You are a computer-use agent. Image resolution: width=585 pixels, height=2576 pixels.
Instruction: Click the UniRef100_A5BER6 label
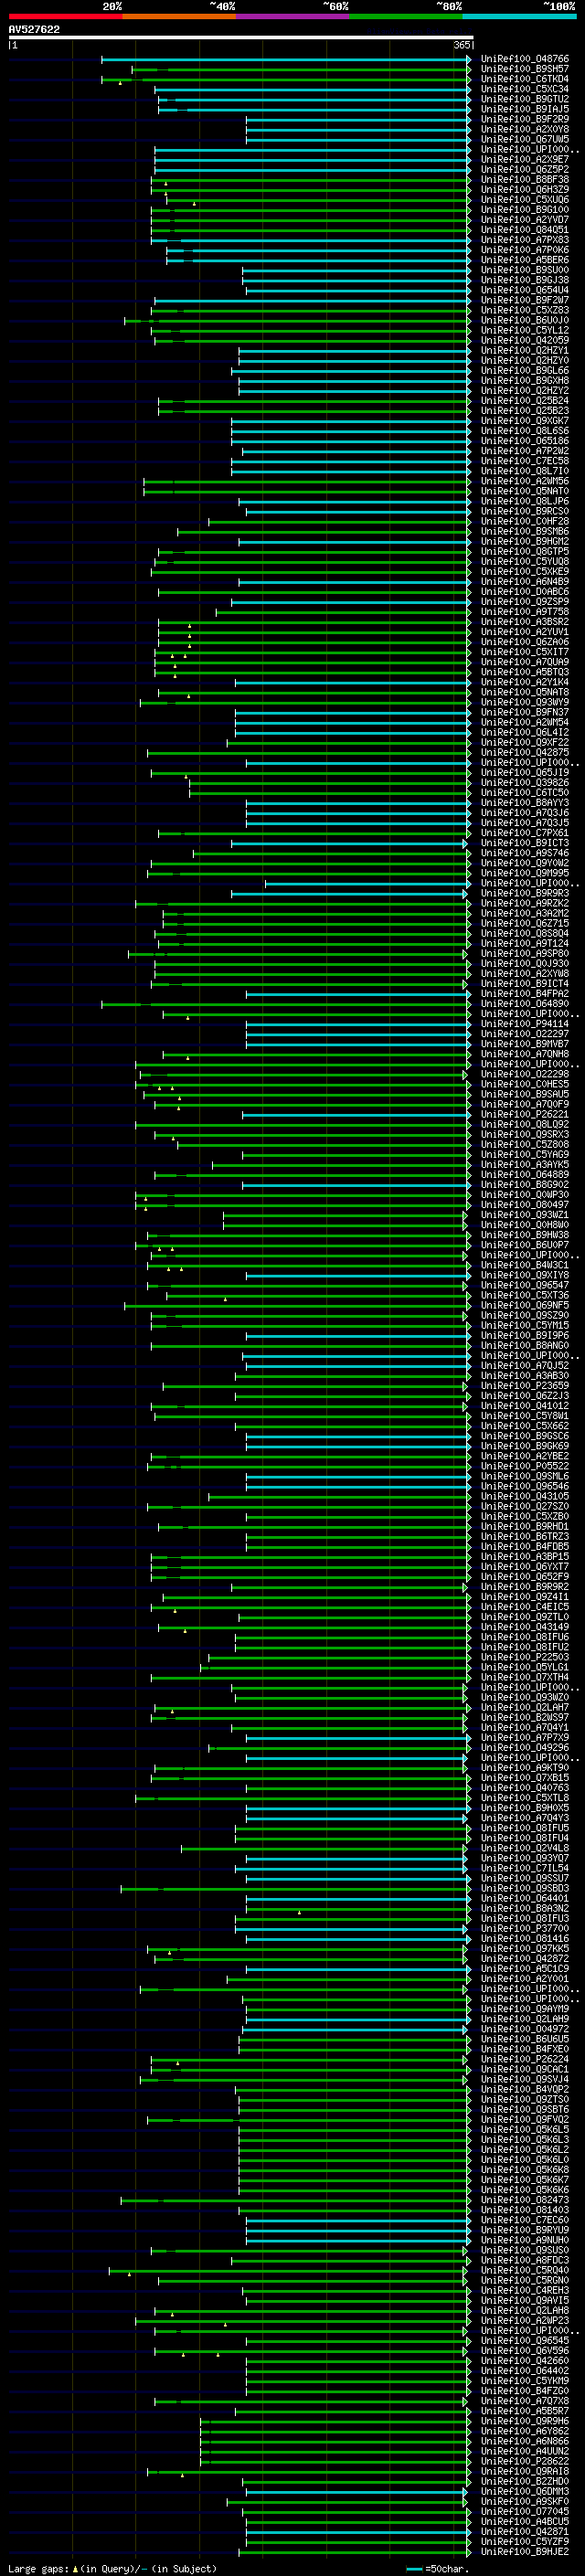pos(524,260)
